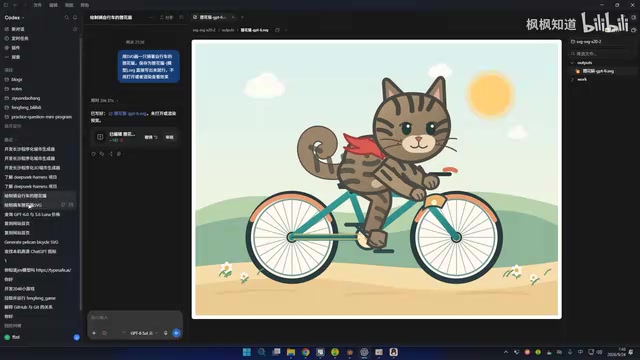640x360 pixels.
Task: Click the blue circle icon beside ffbd
Action: click(76, 337)
